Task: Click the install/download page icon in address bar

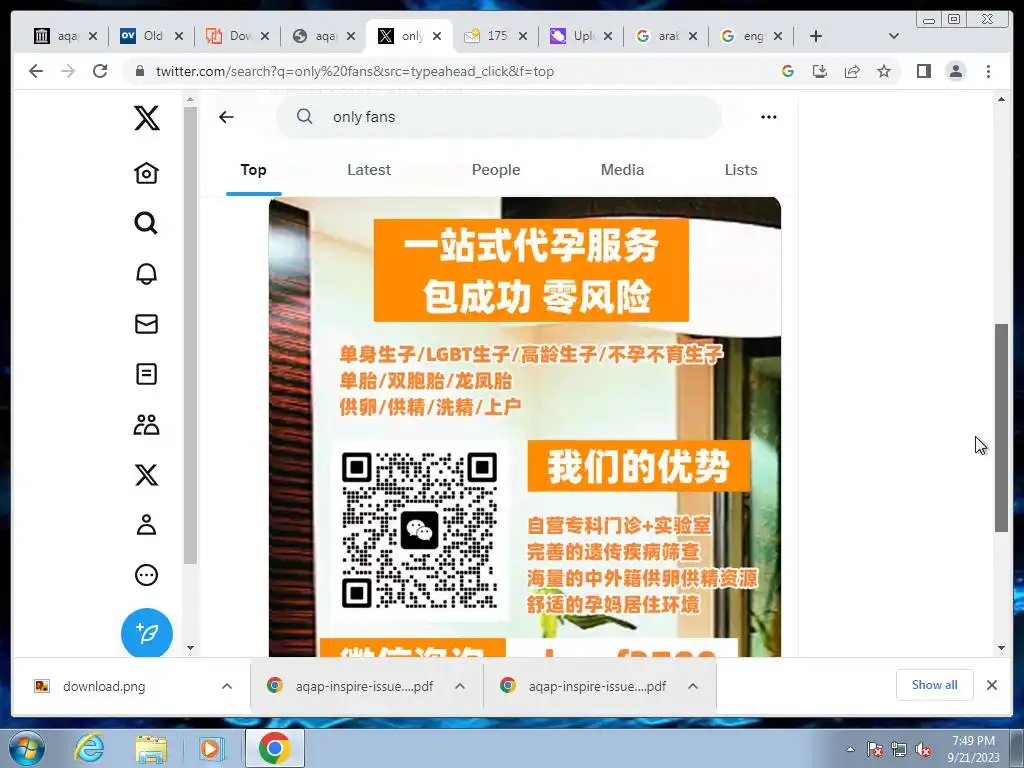Action: pos(820,71)
